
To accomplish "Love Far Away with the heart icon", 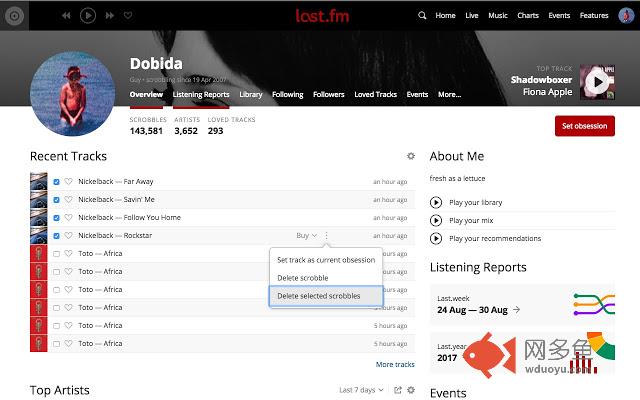I will coord(69,181).
